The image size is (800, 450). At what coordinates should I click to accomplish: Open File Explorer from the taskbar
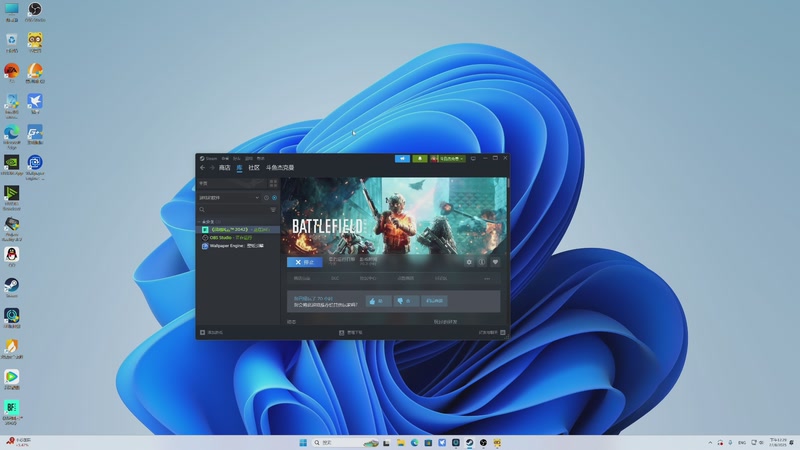(401, 442)
